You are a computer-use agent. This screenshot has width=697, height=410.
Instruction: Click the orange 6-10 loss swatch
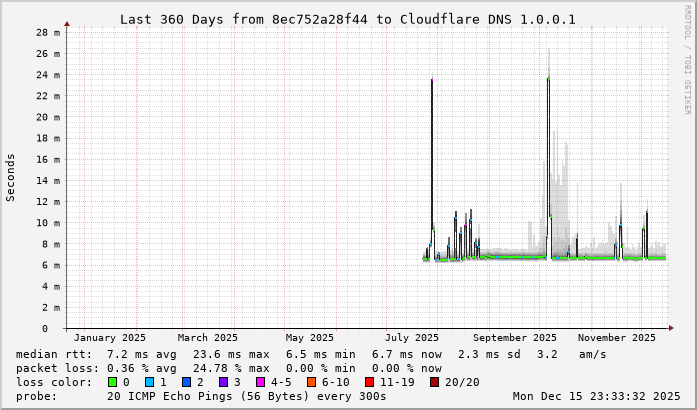[311, 382]
